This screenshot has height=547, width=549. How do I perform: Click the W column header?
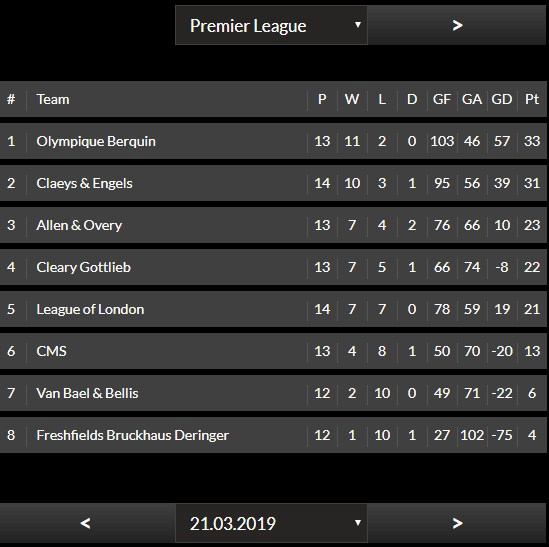[x=352, y=99]
